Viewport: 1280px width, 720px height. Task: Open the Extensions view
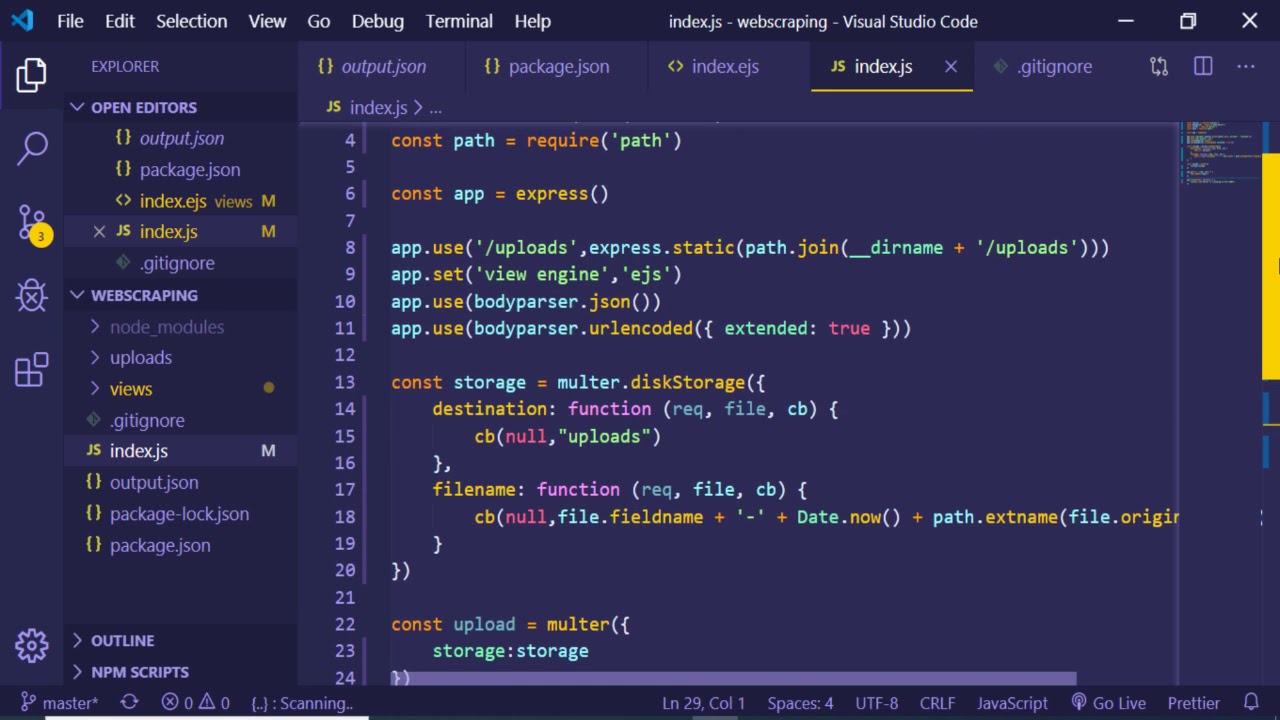click(32, 369)
